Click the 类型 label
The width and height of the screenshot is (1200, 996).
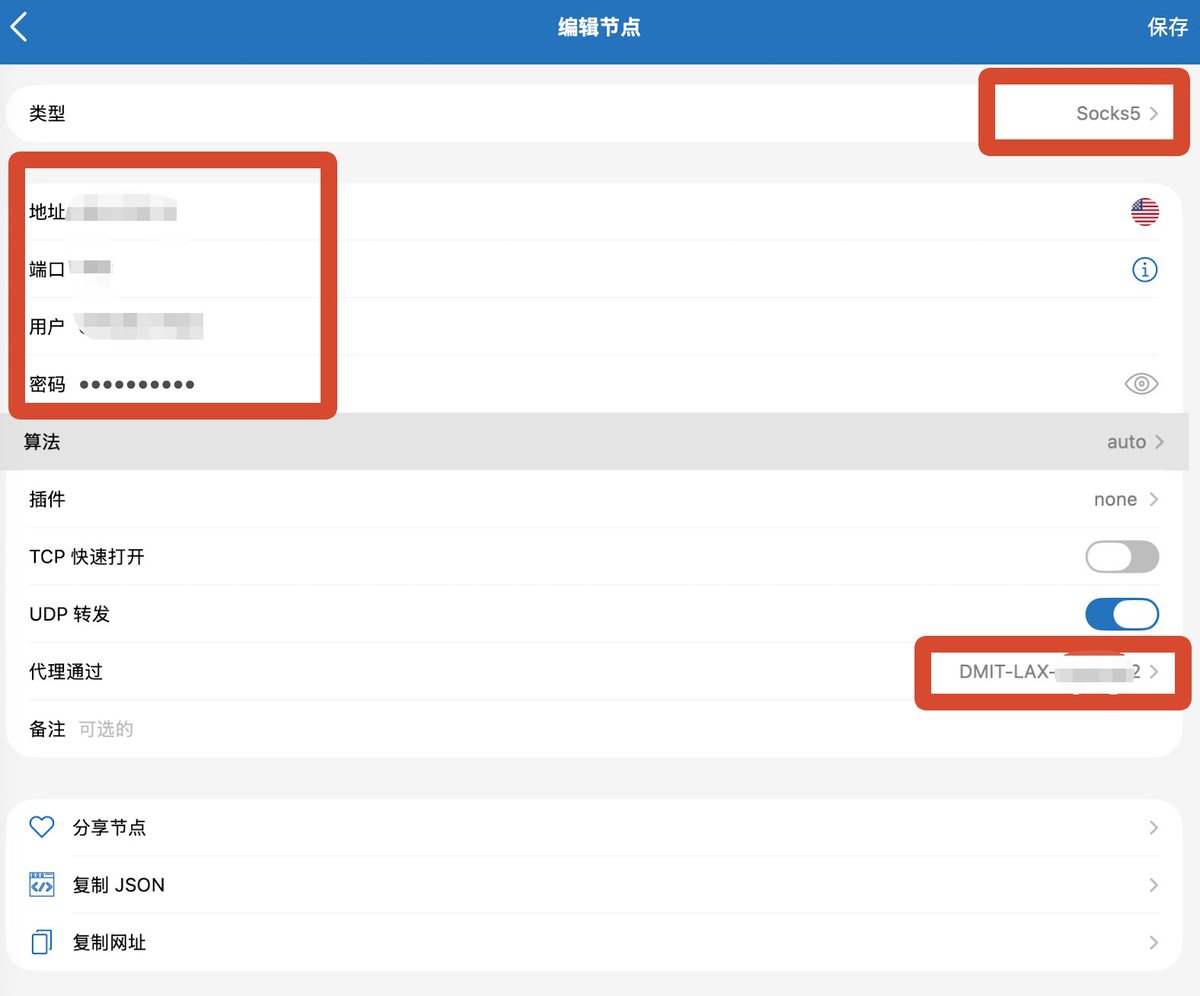point(47,113)
